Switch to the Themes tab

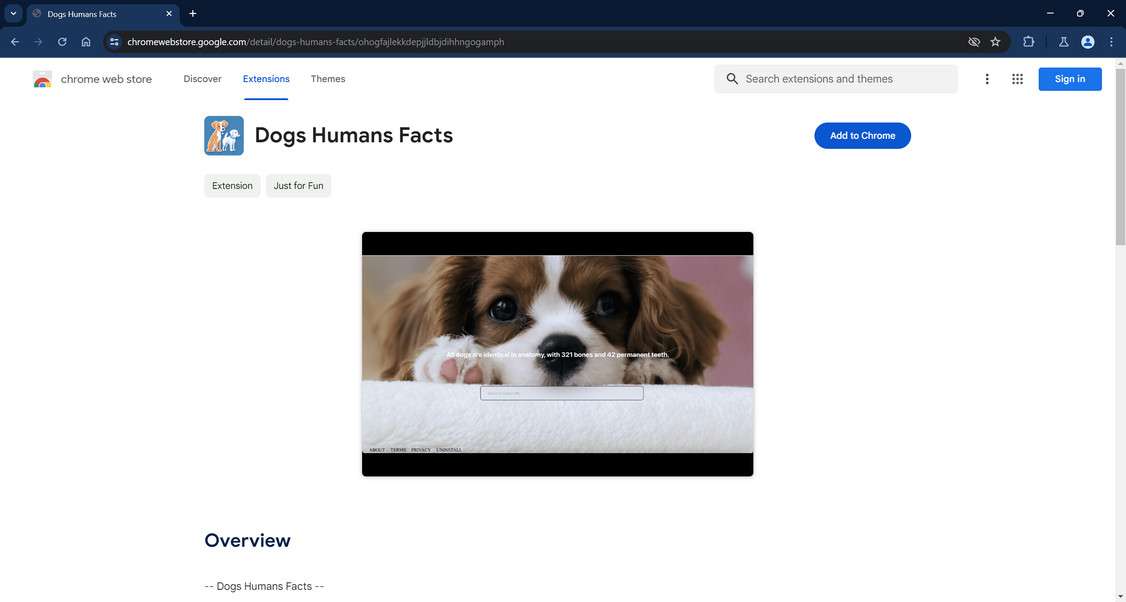tap(326, 79)
